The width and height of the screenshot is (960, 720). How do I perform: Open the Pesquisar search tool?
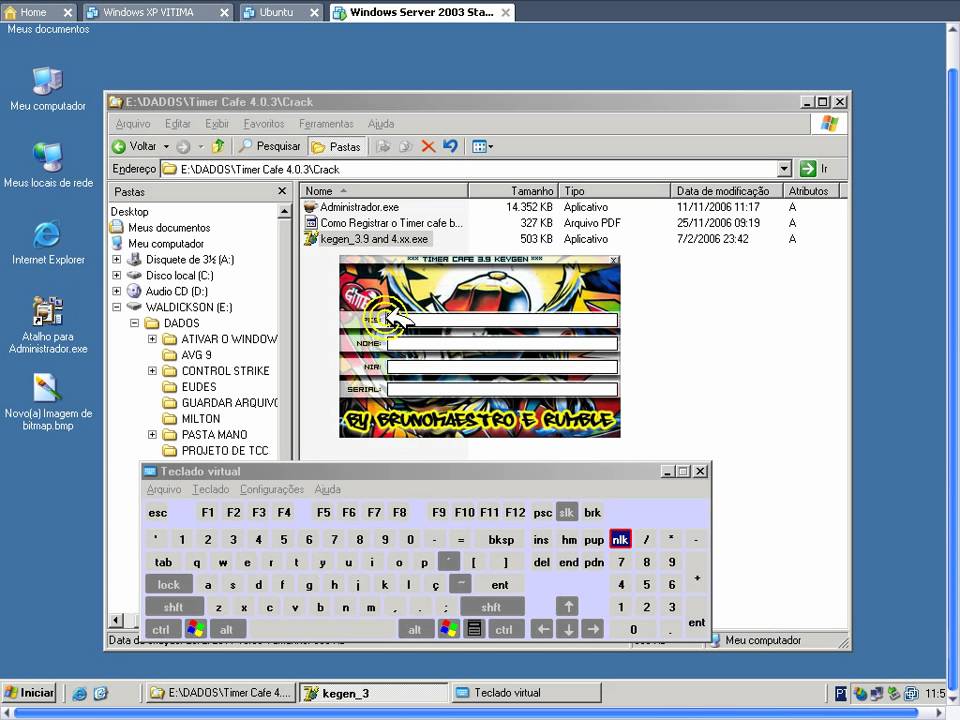(x=269, y=146)
